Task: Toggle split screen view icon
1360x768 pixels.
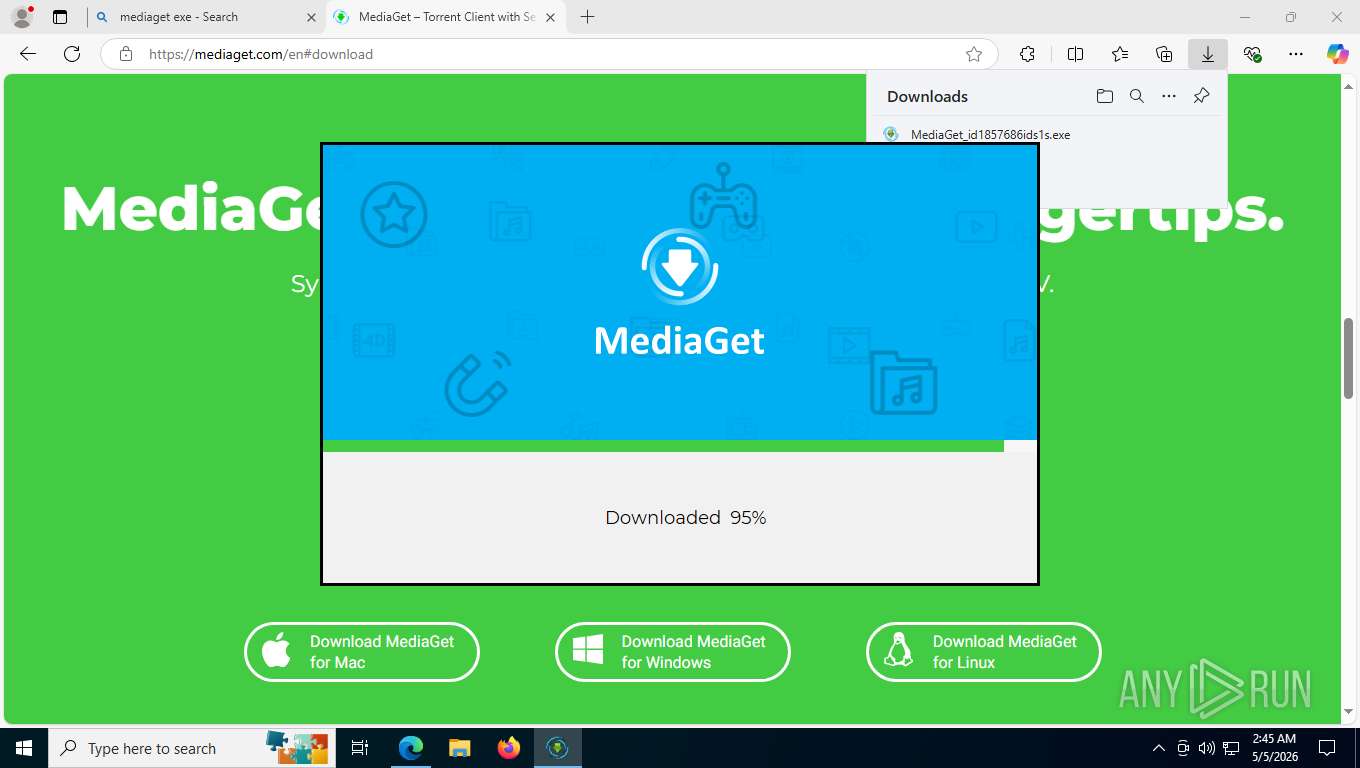Action: [1076, 54]
